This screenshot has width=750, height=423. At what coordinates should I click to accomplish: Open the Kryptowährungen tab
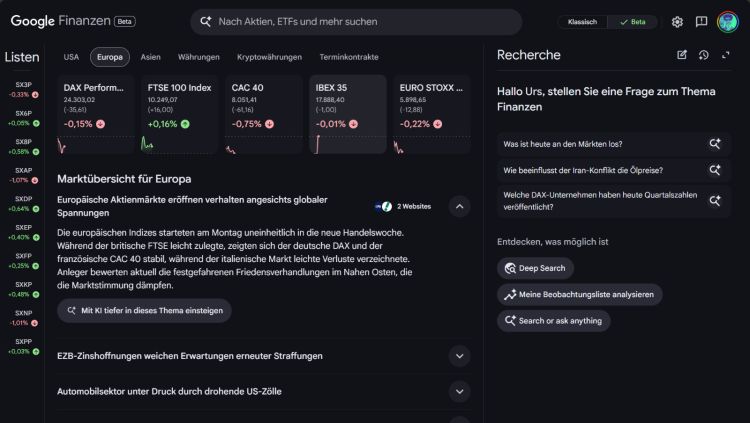coord(269,57)
